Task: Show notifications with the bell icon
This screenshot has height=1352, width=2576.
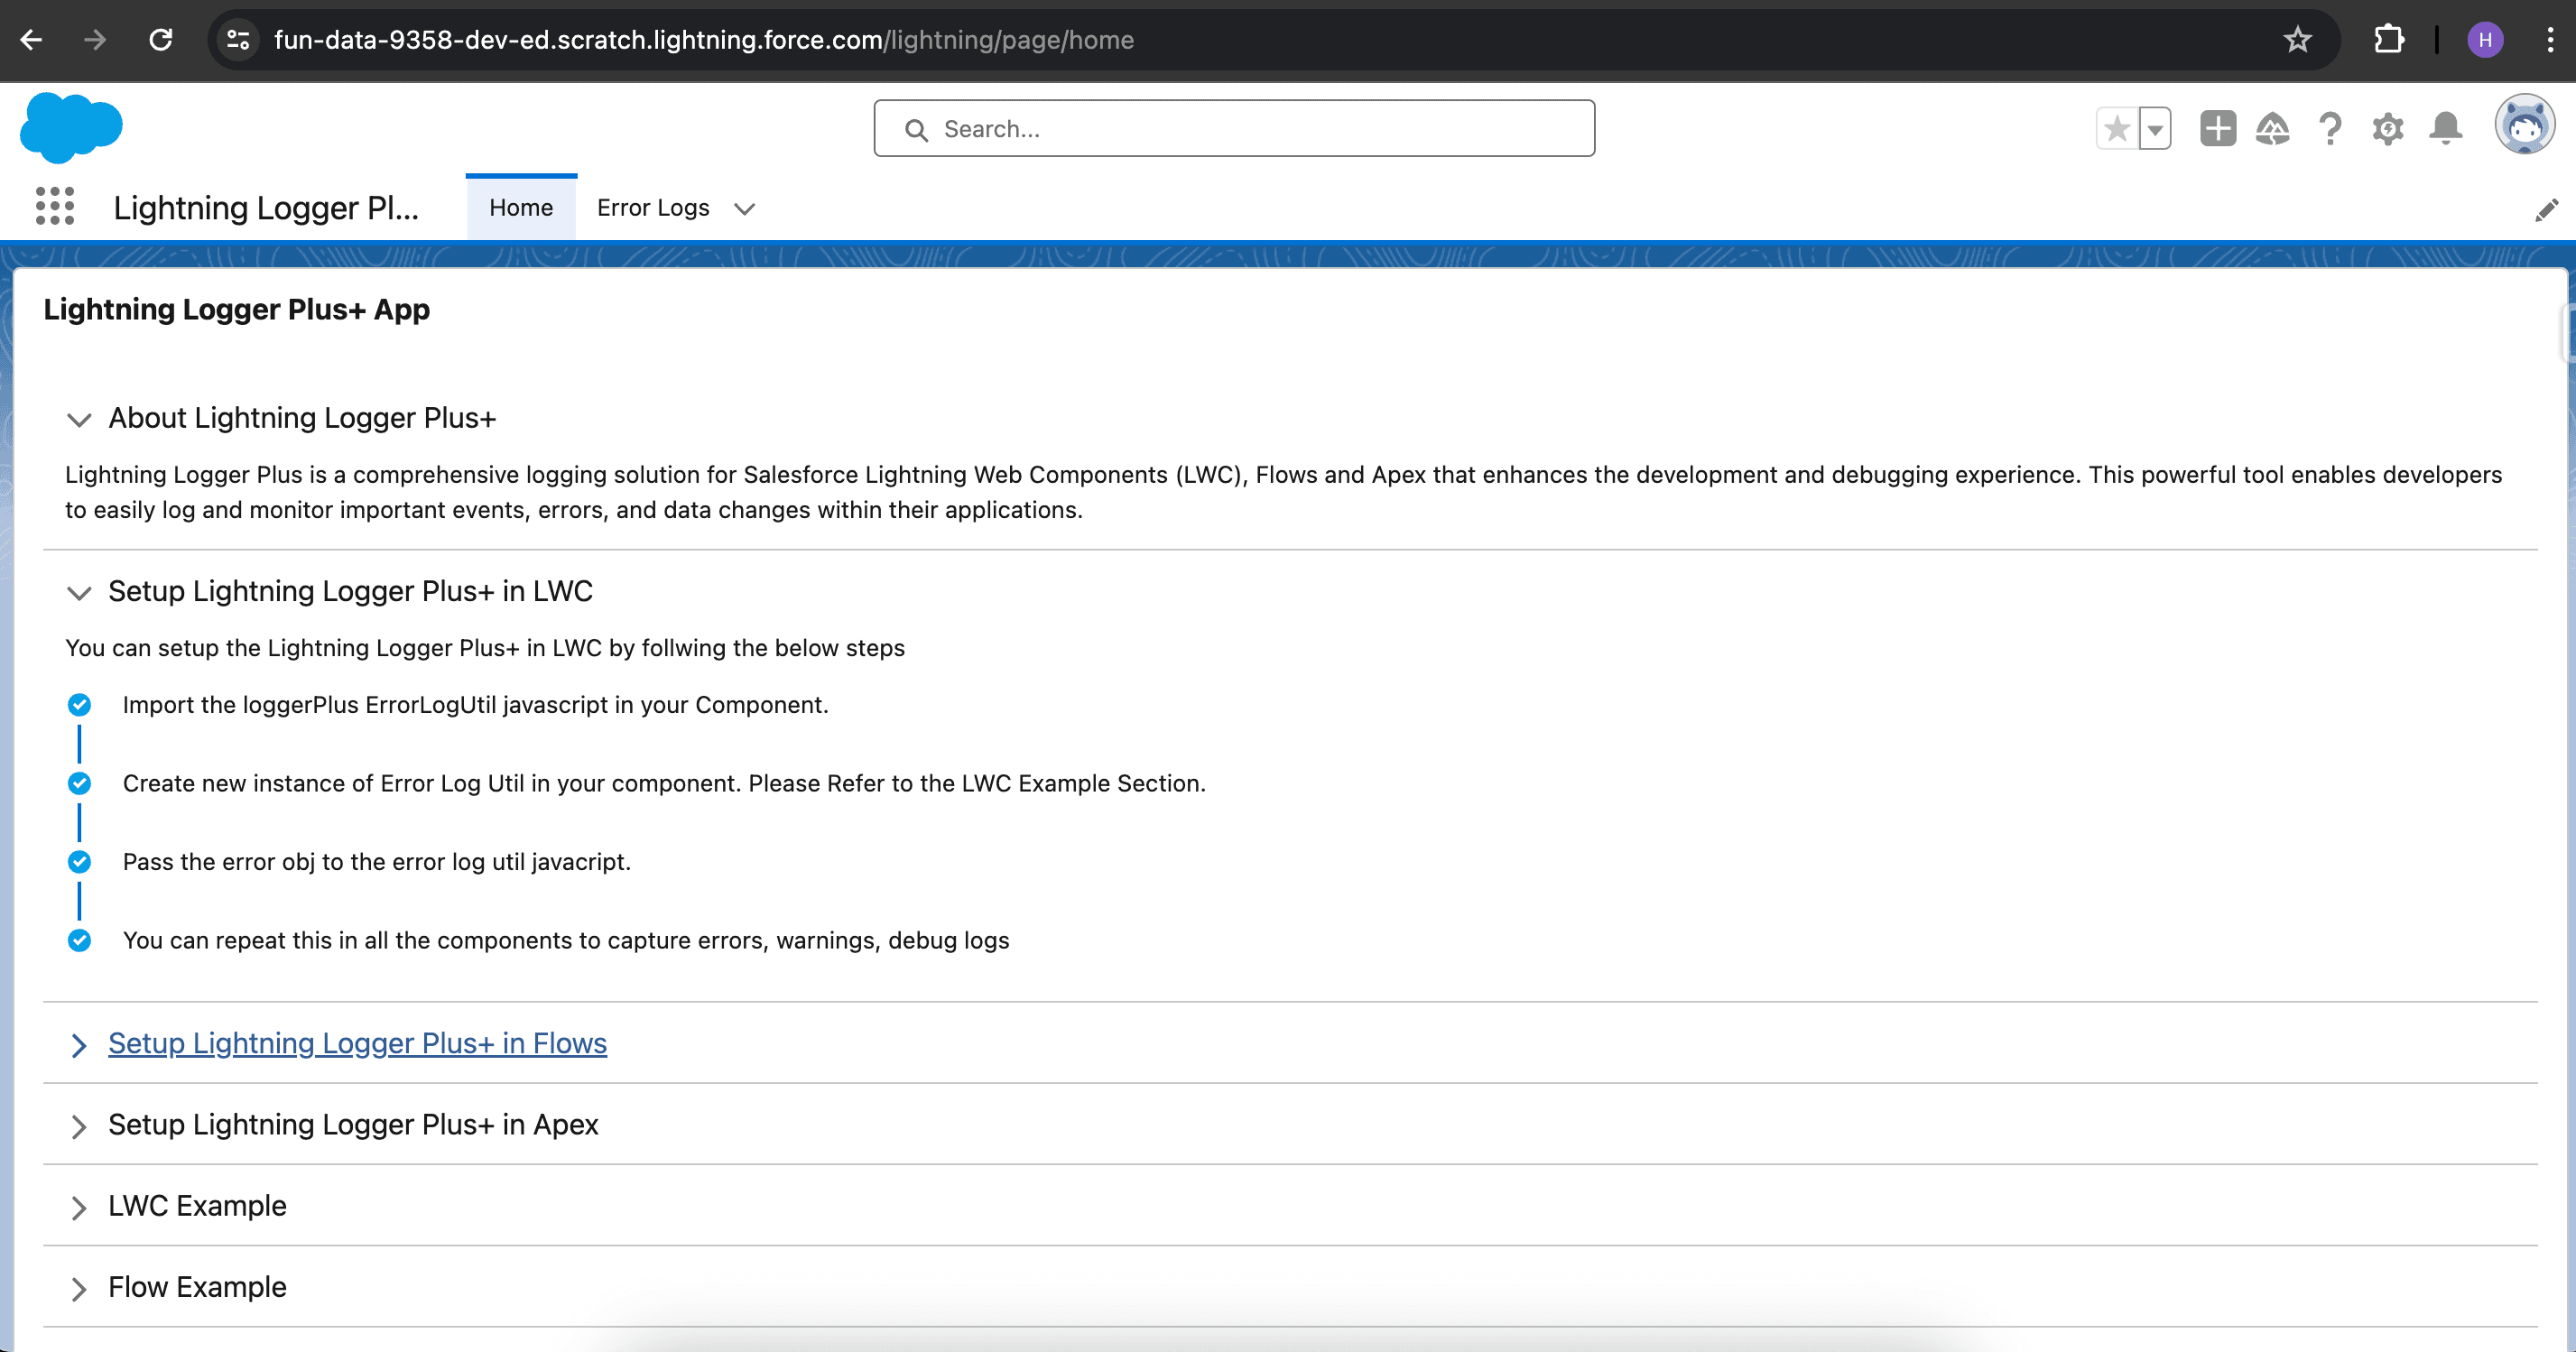Action: 2446,129
